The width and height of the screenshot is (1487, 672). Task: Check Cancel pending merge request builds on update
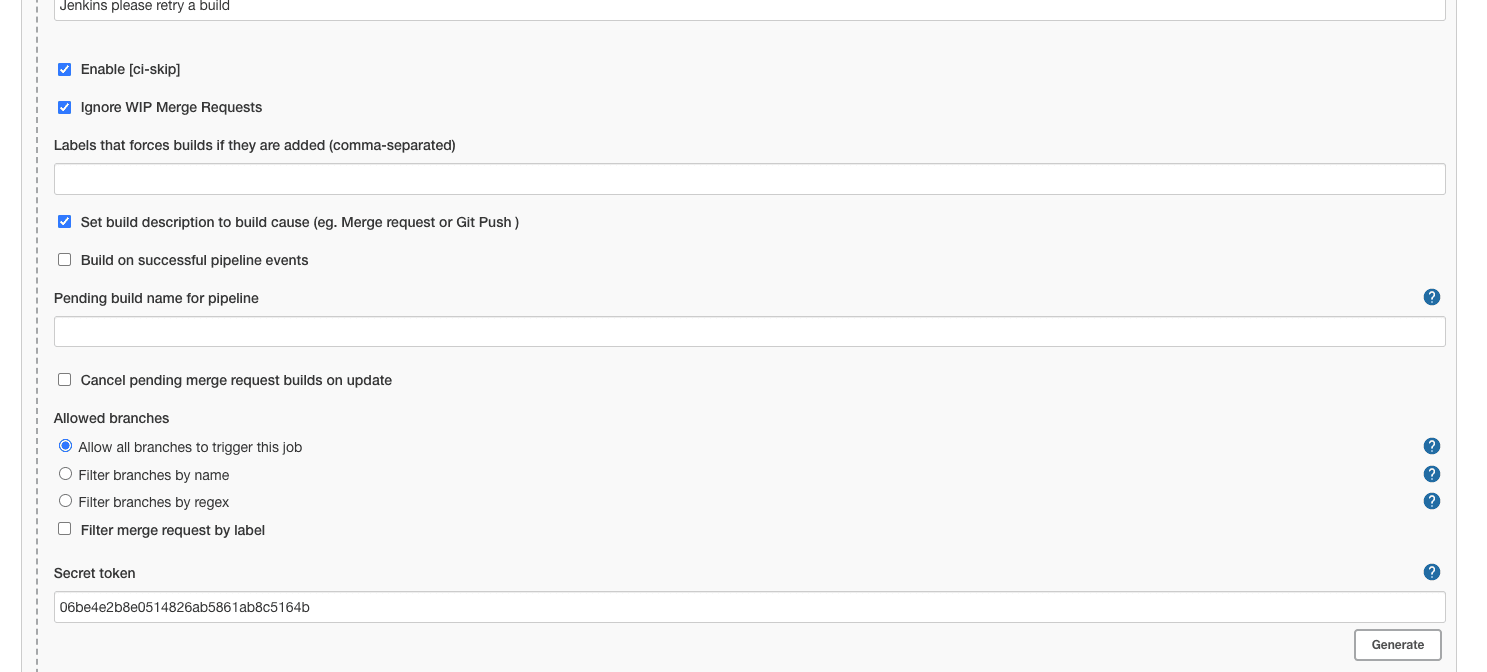click(65, 380)
